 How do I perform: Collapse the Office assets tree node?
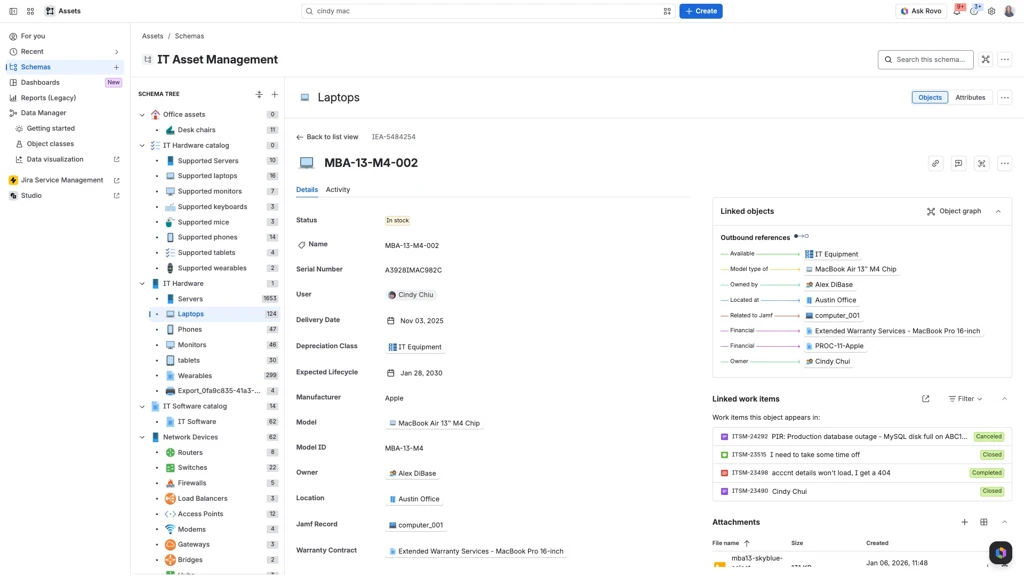[x=142, y=115]
